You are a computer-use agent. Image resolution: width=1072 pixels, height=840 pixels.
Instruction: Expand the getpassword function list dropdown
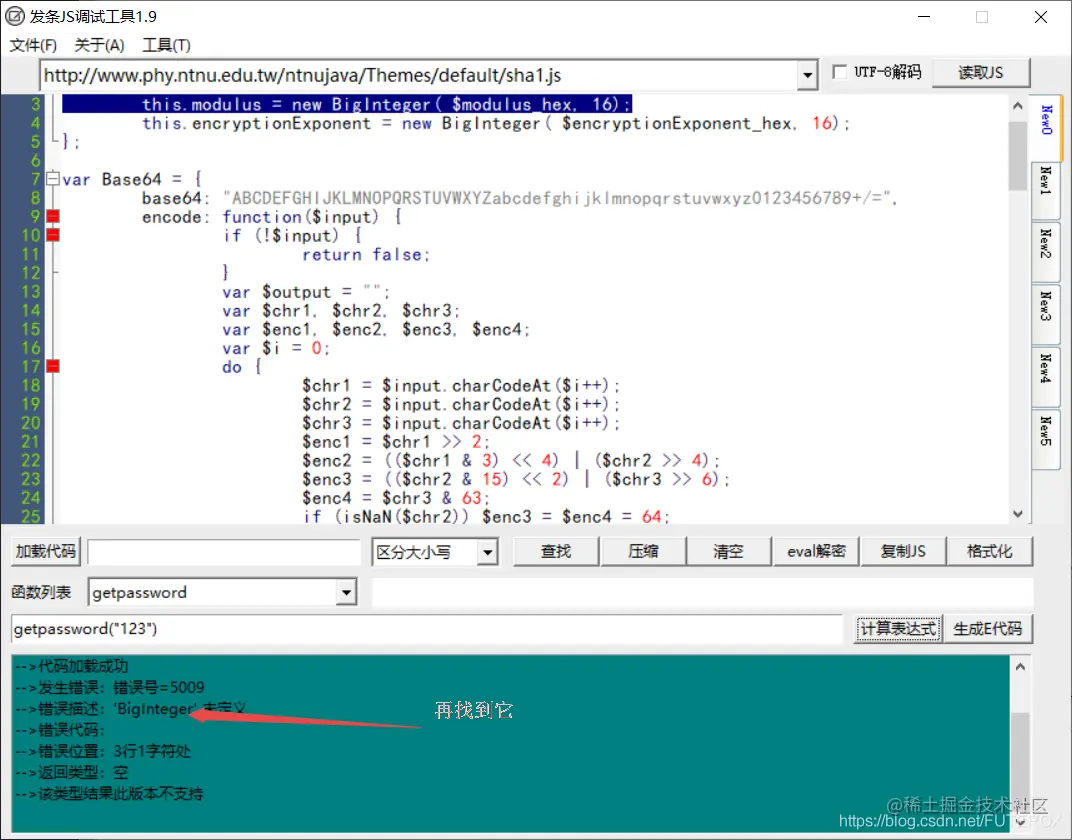347,593
